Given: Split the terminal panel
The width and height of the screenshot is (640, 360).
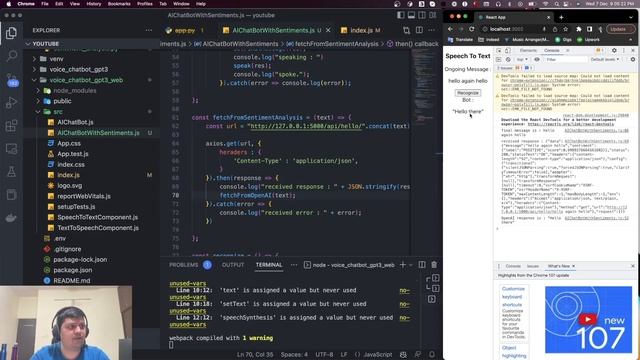Looking at the screenshot, I should point(422,265).
